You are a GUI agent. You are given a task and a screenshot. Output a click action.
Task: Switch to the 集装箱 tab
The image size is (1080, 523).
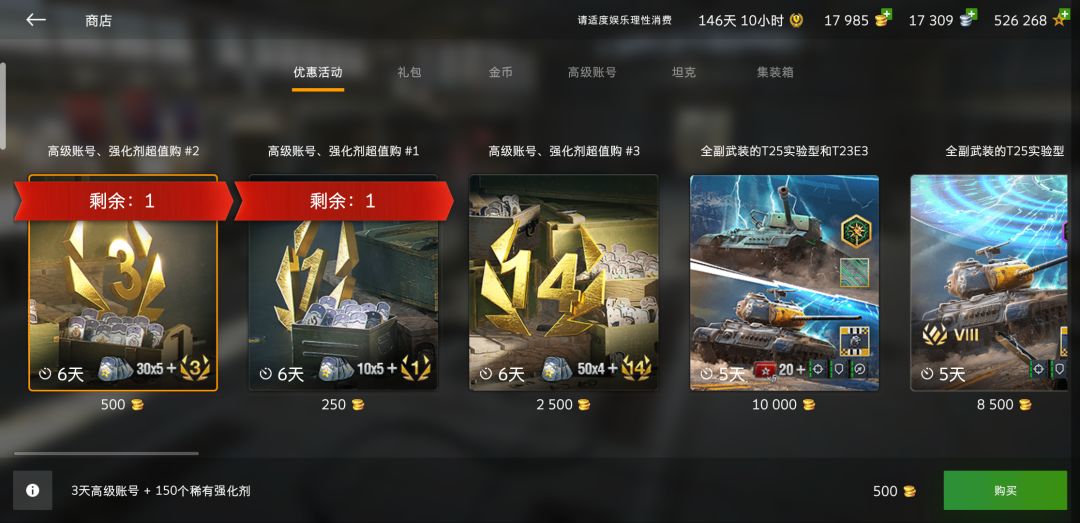click(x=775, y=72)
